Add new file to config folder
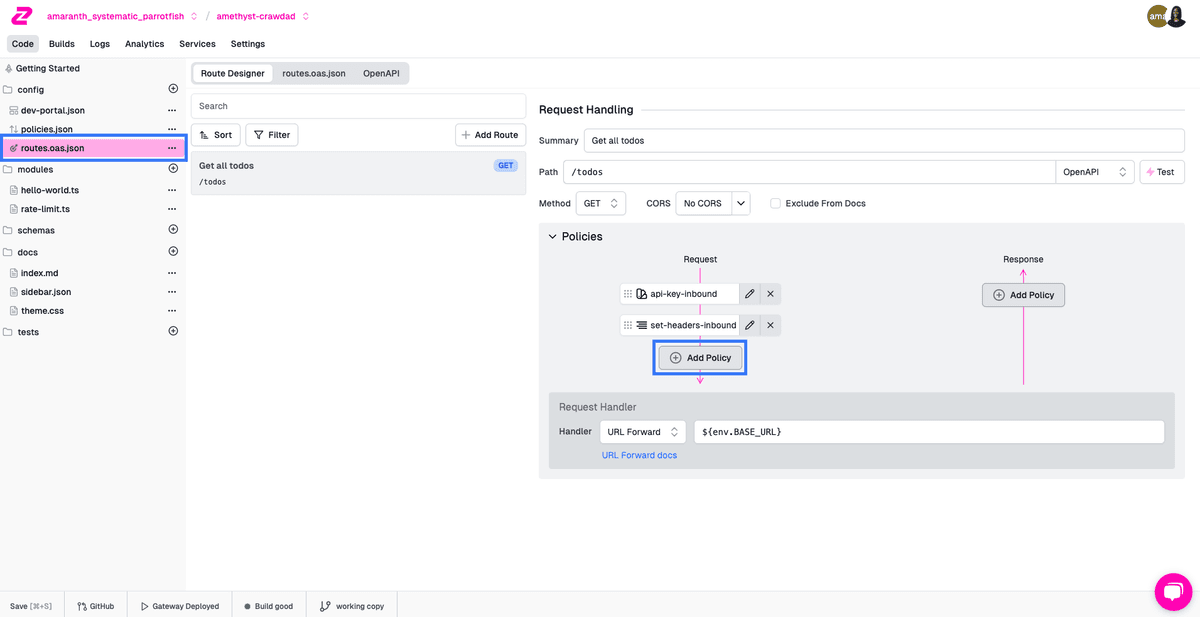This screenshot has height=617, width=1200. (173, 89)
